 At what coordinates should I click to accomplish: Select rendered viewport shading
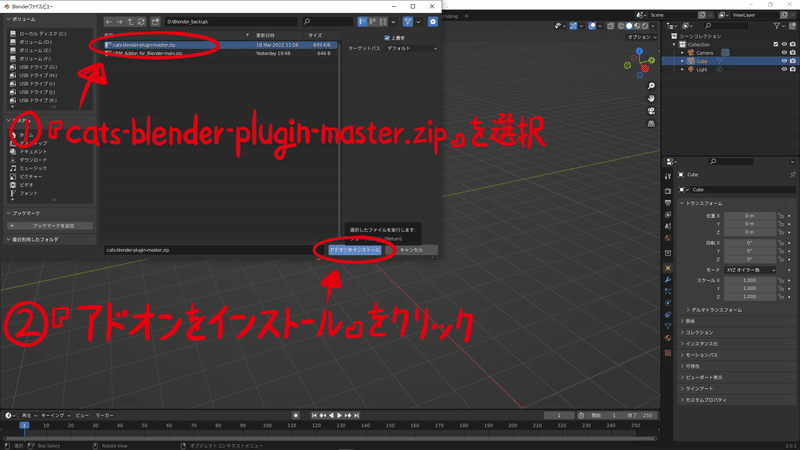(x=645, y=26)
